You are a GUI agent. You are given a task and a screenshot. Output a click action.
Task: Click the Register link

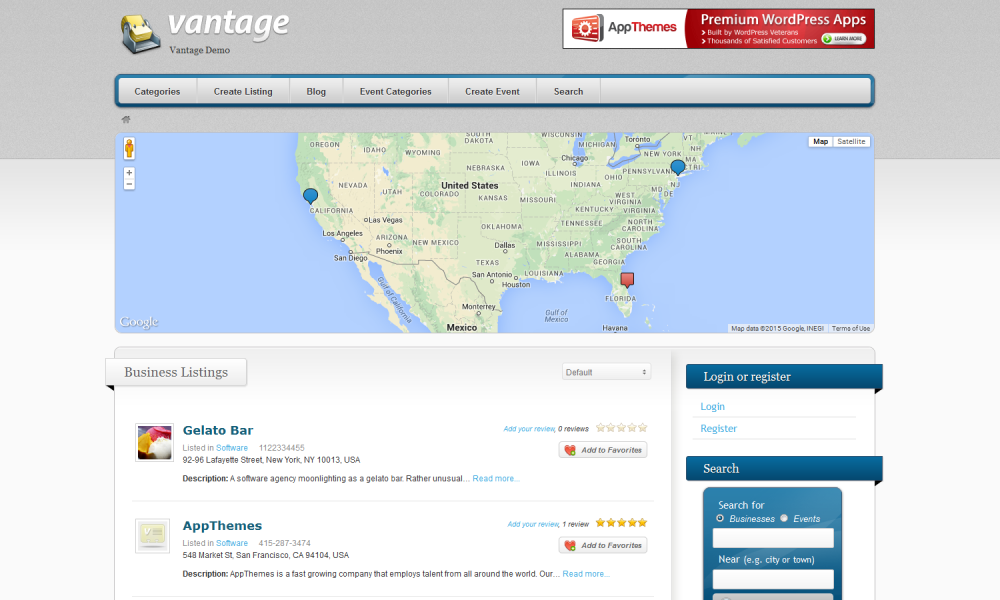719,428
